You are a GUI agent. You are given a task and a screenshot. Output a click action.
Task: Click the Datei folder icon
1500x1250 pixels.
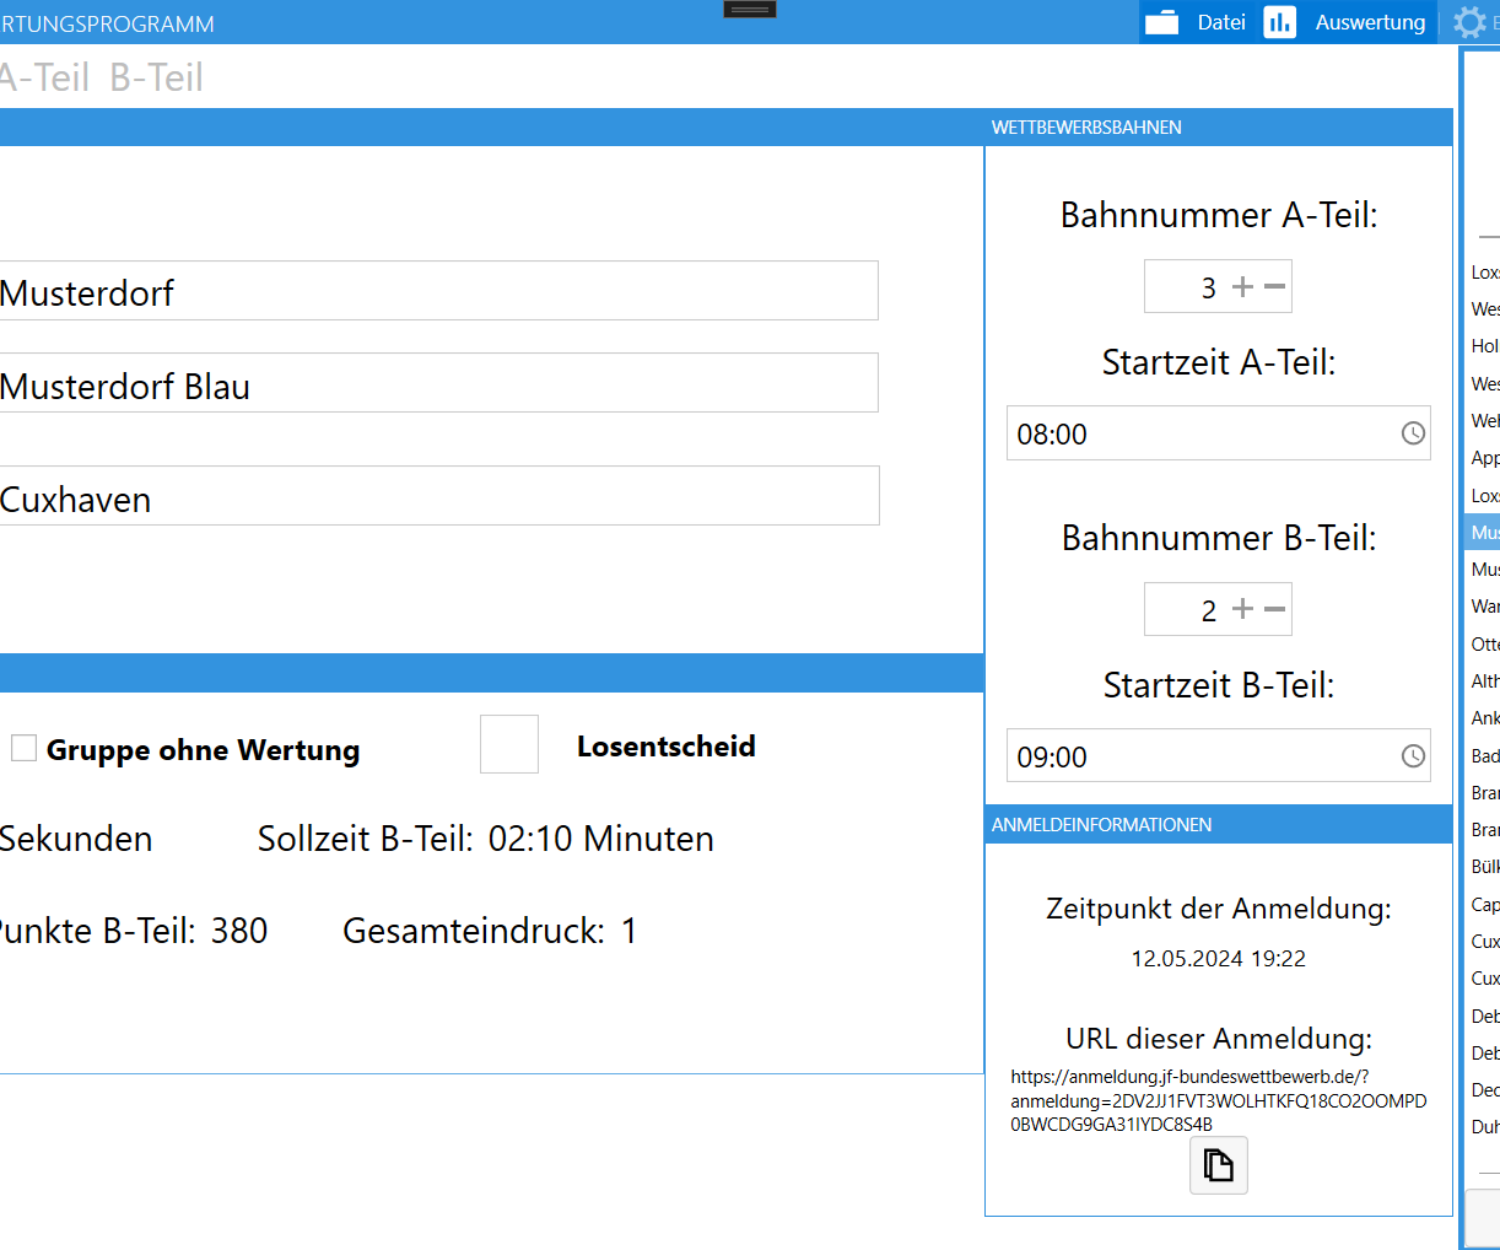[1161, 22]
